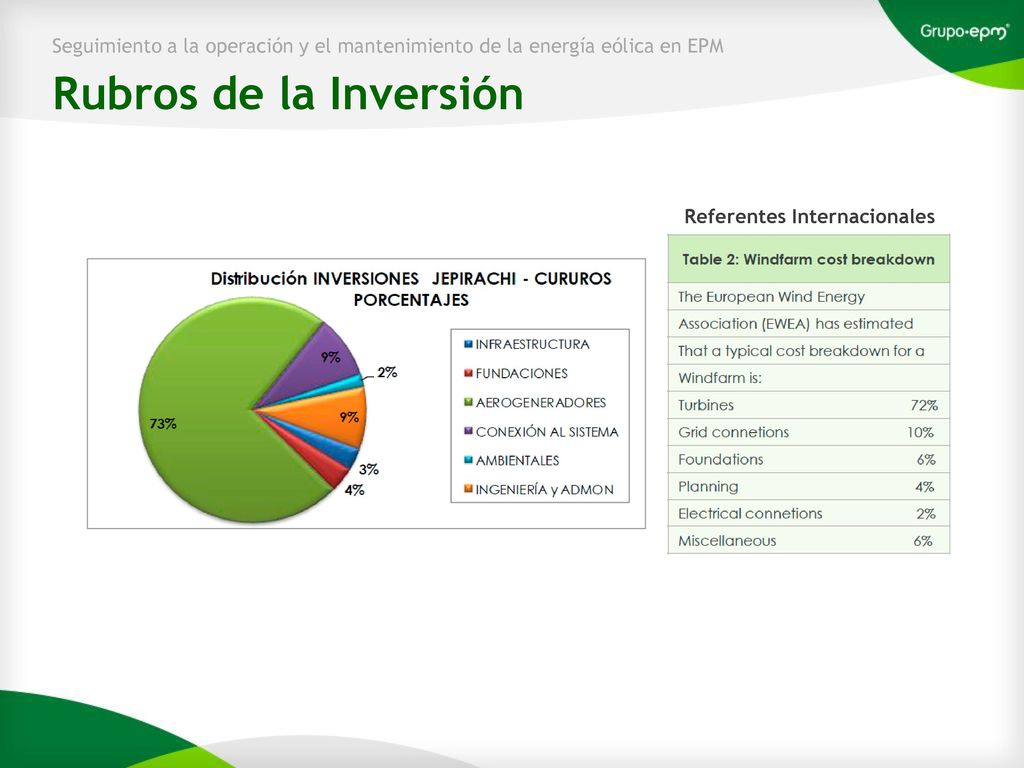Click the 4% value in Planning row

click(924, 487)
